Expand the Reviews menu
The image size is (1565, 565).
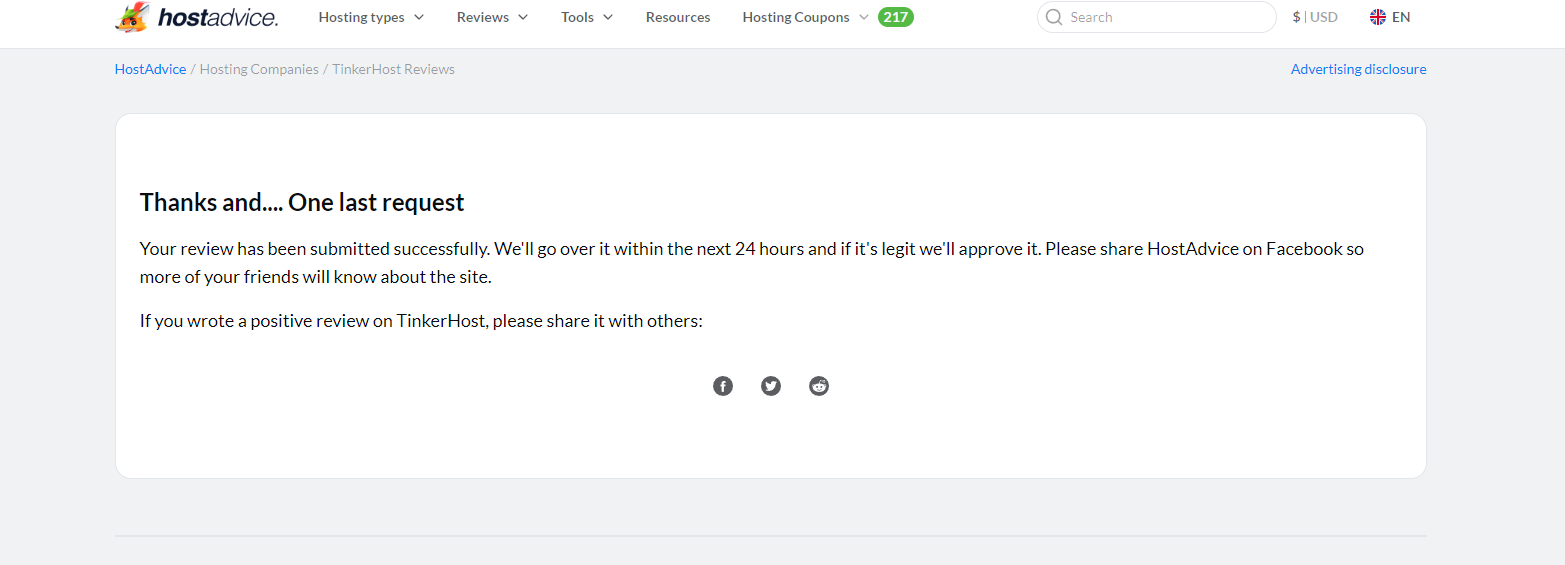coord(492,17)
